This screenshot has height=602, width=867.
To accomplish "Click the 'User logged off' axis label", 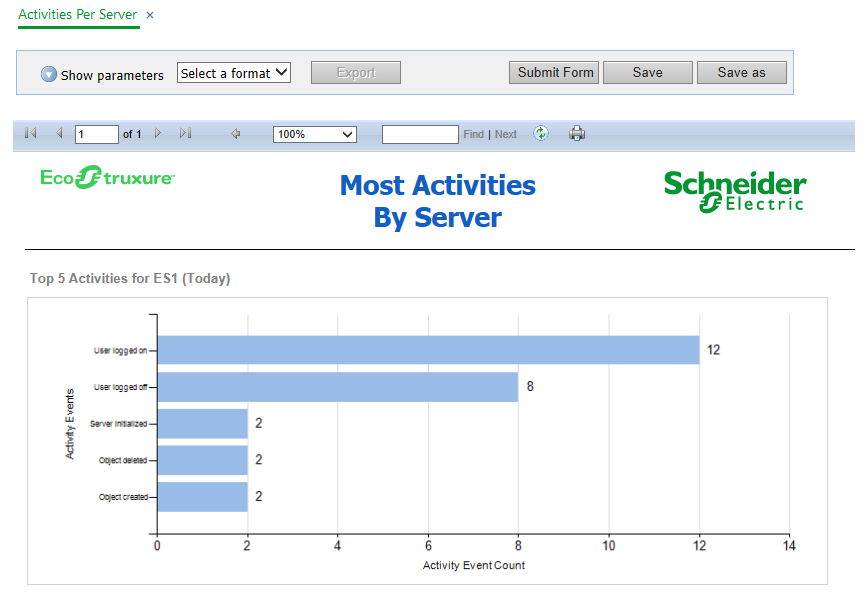I will 121,387.
